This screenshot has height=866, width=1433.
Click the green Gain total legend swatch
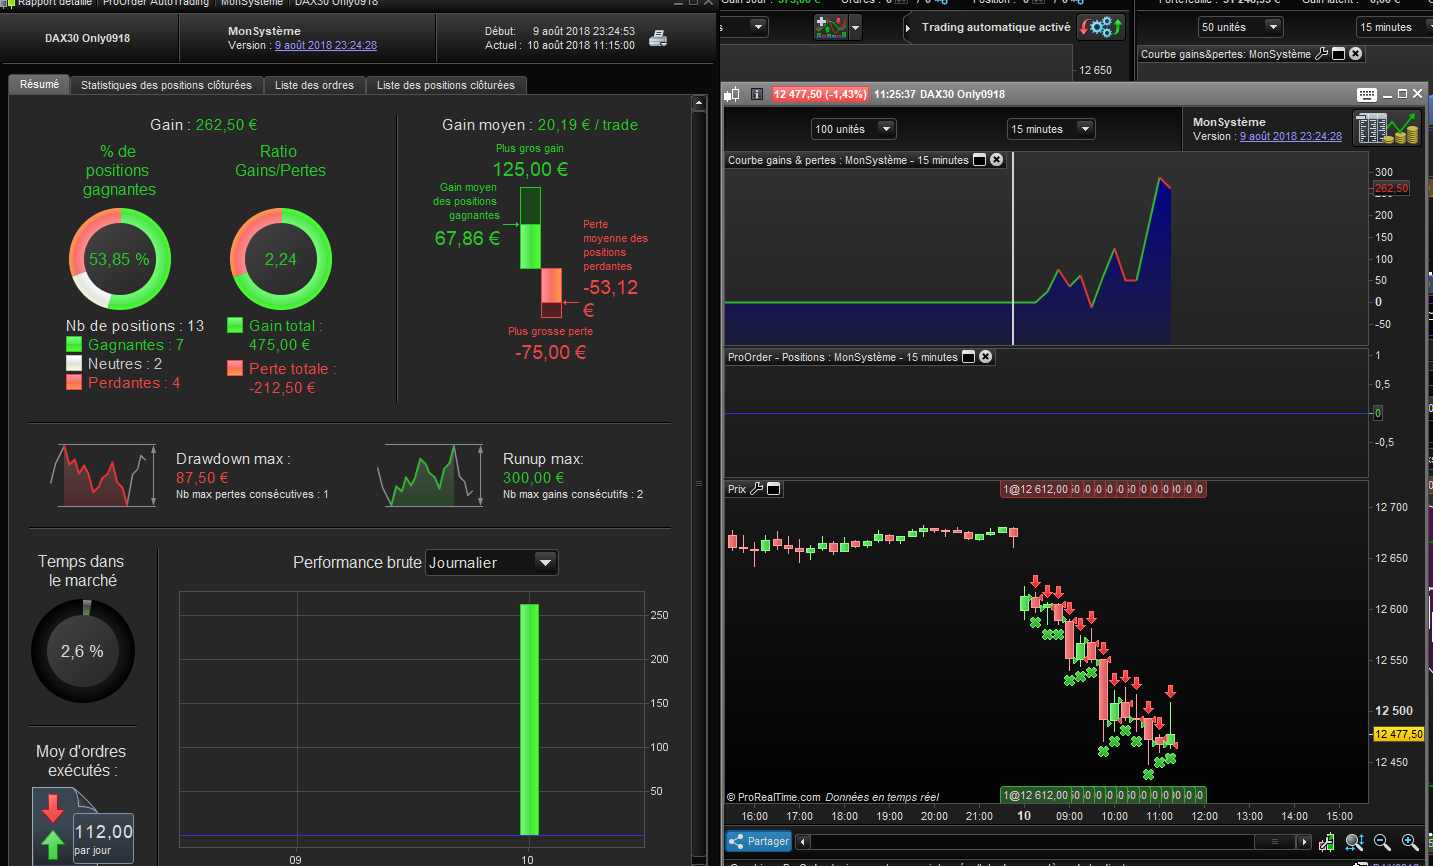pos(235,325)
